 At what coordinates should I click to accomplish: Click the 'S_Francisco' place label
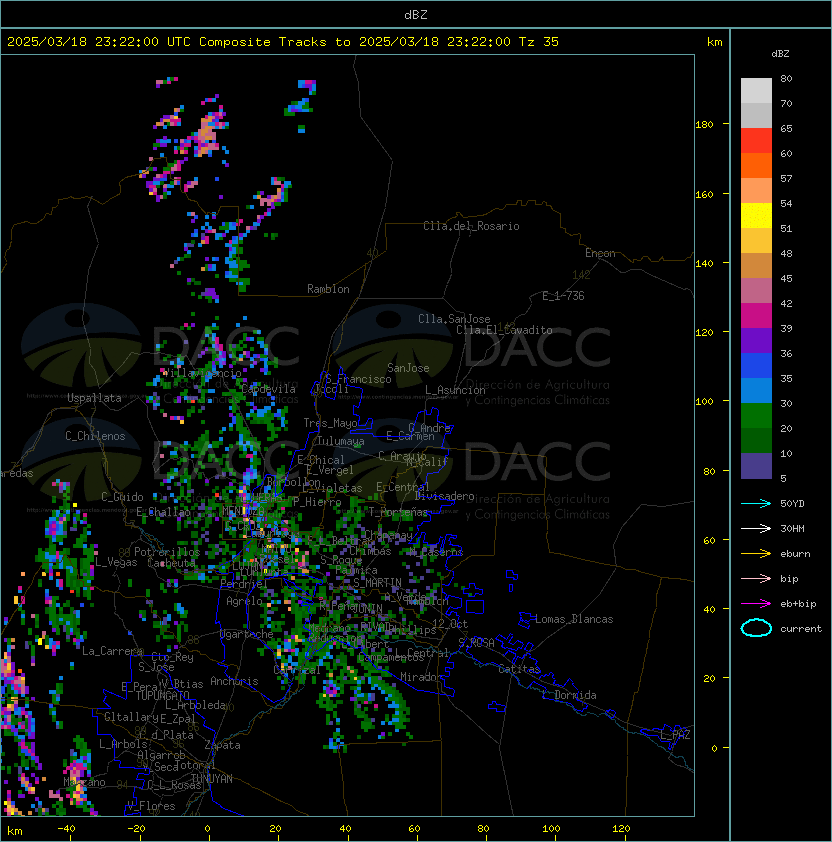click(x=358, y=379)
